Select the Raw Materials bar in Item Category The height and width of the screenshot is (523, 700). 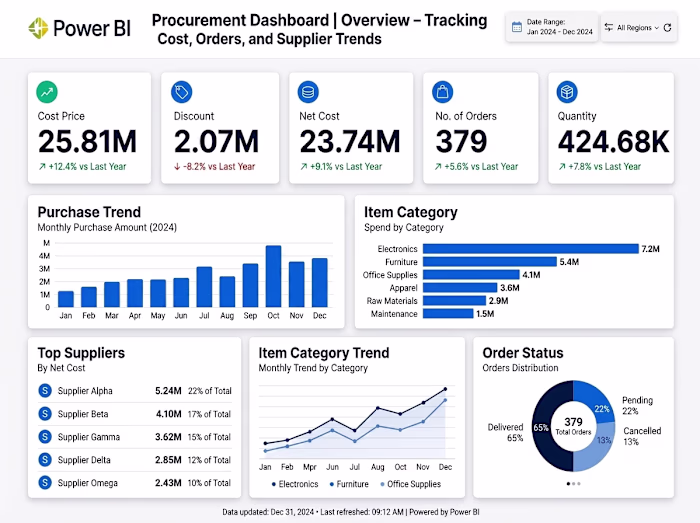[x=454, y=300]
